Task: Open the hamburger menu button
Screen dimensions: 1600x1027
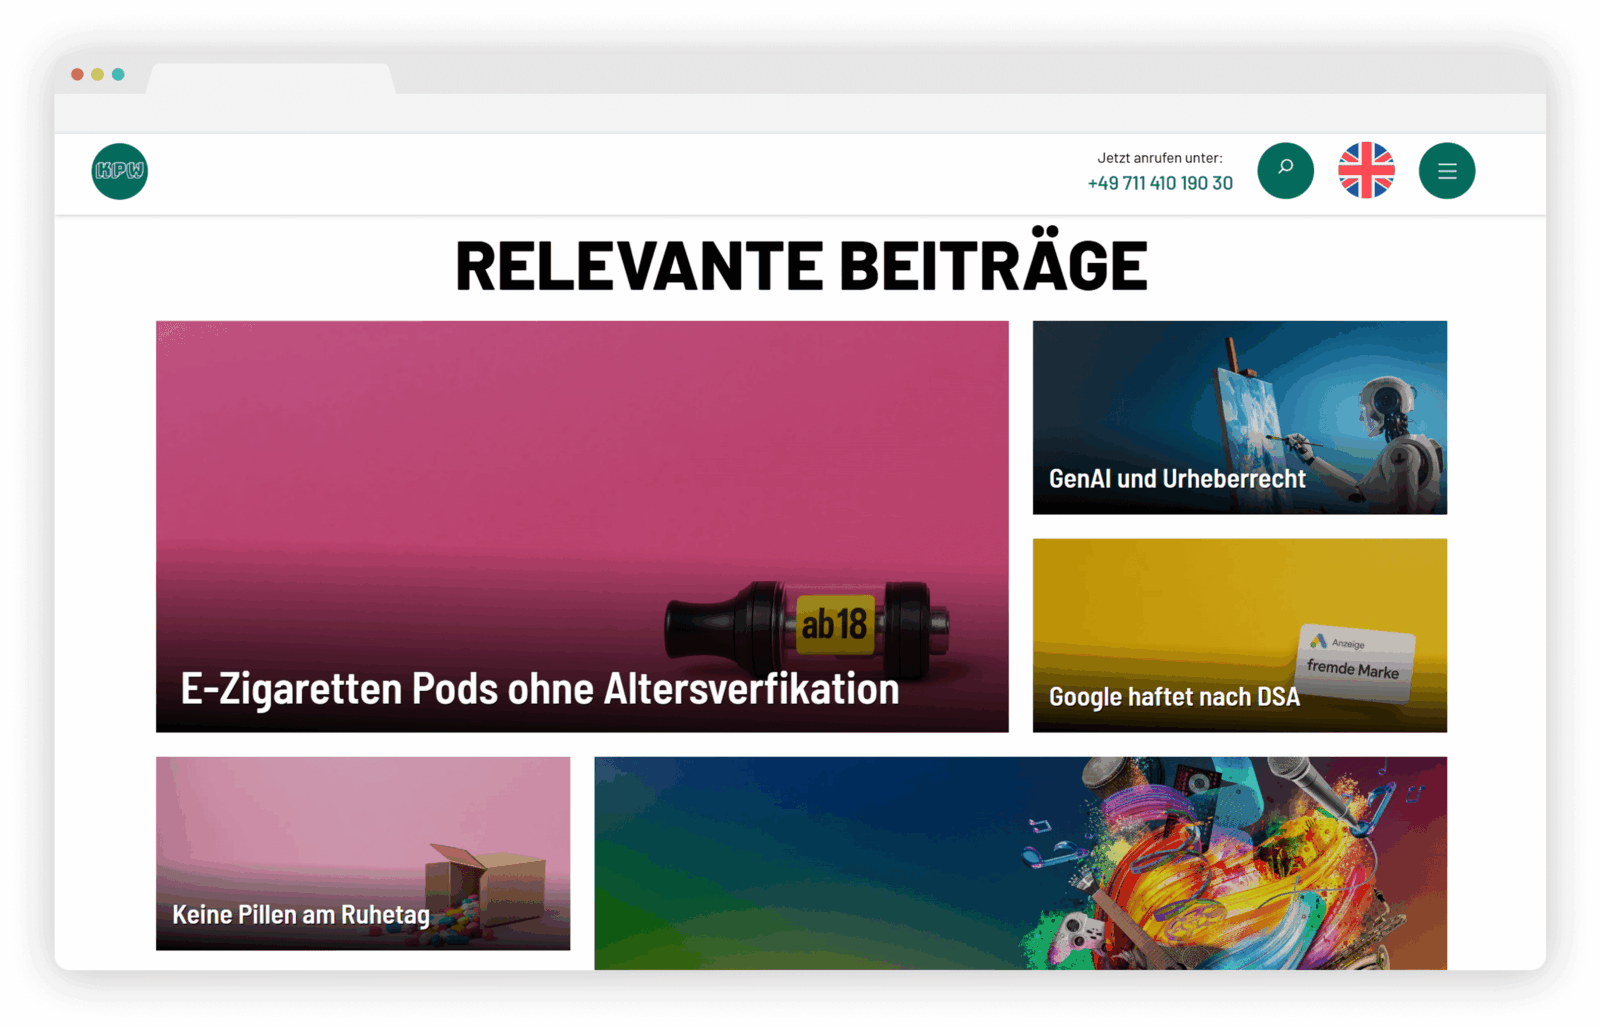Action: pos(1447,171)
